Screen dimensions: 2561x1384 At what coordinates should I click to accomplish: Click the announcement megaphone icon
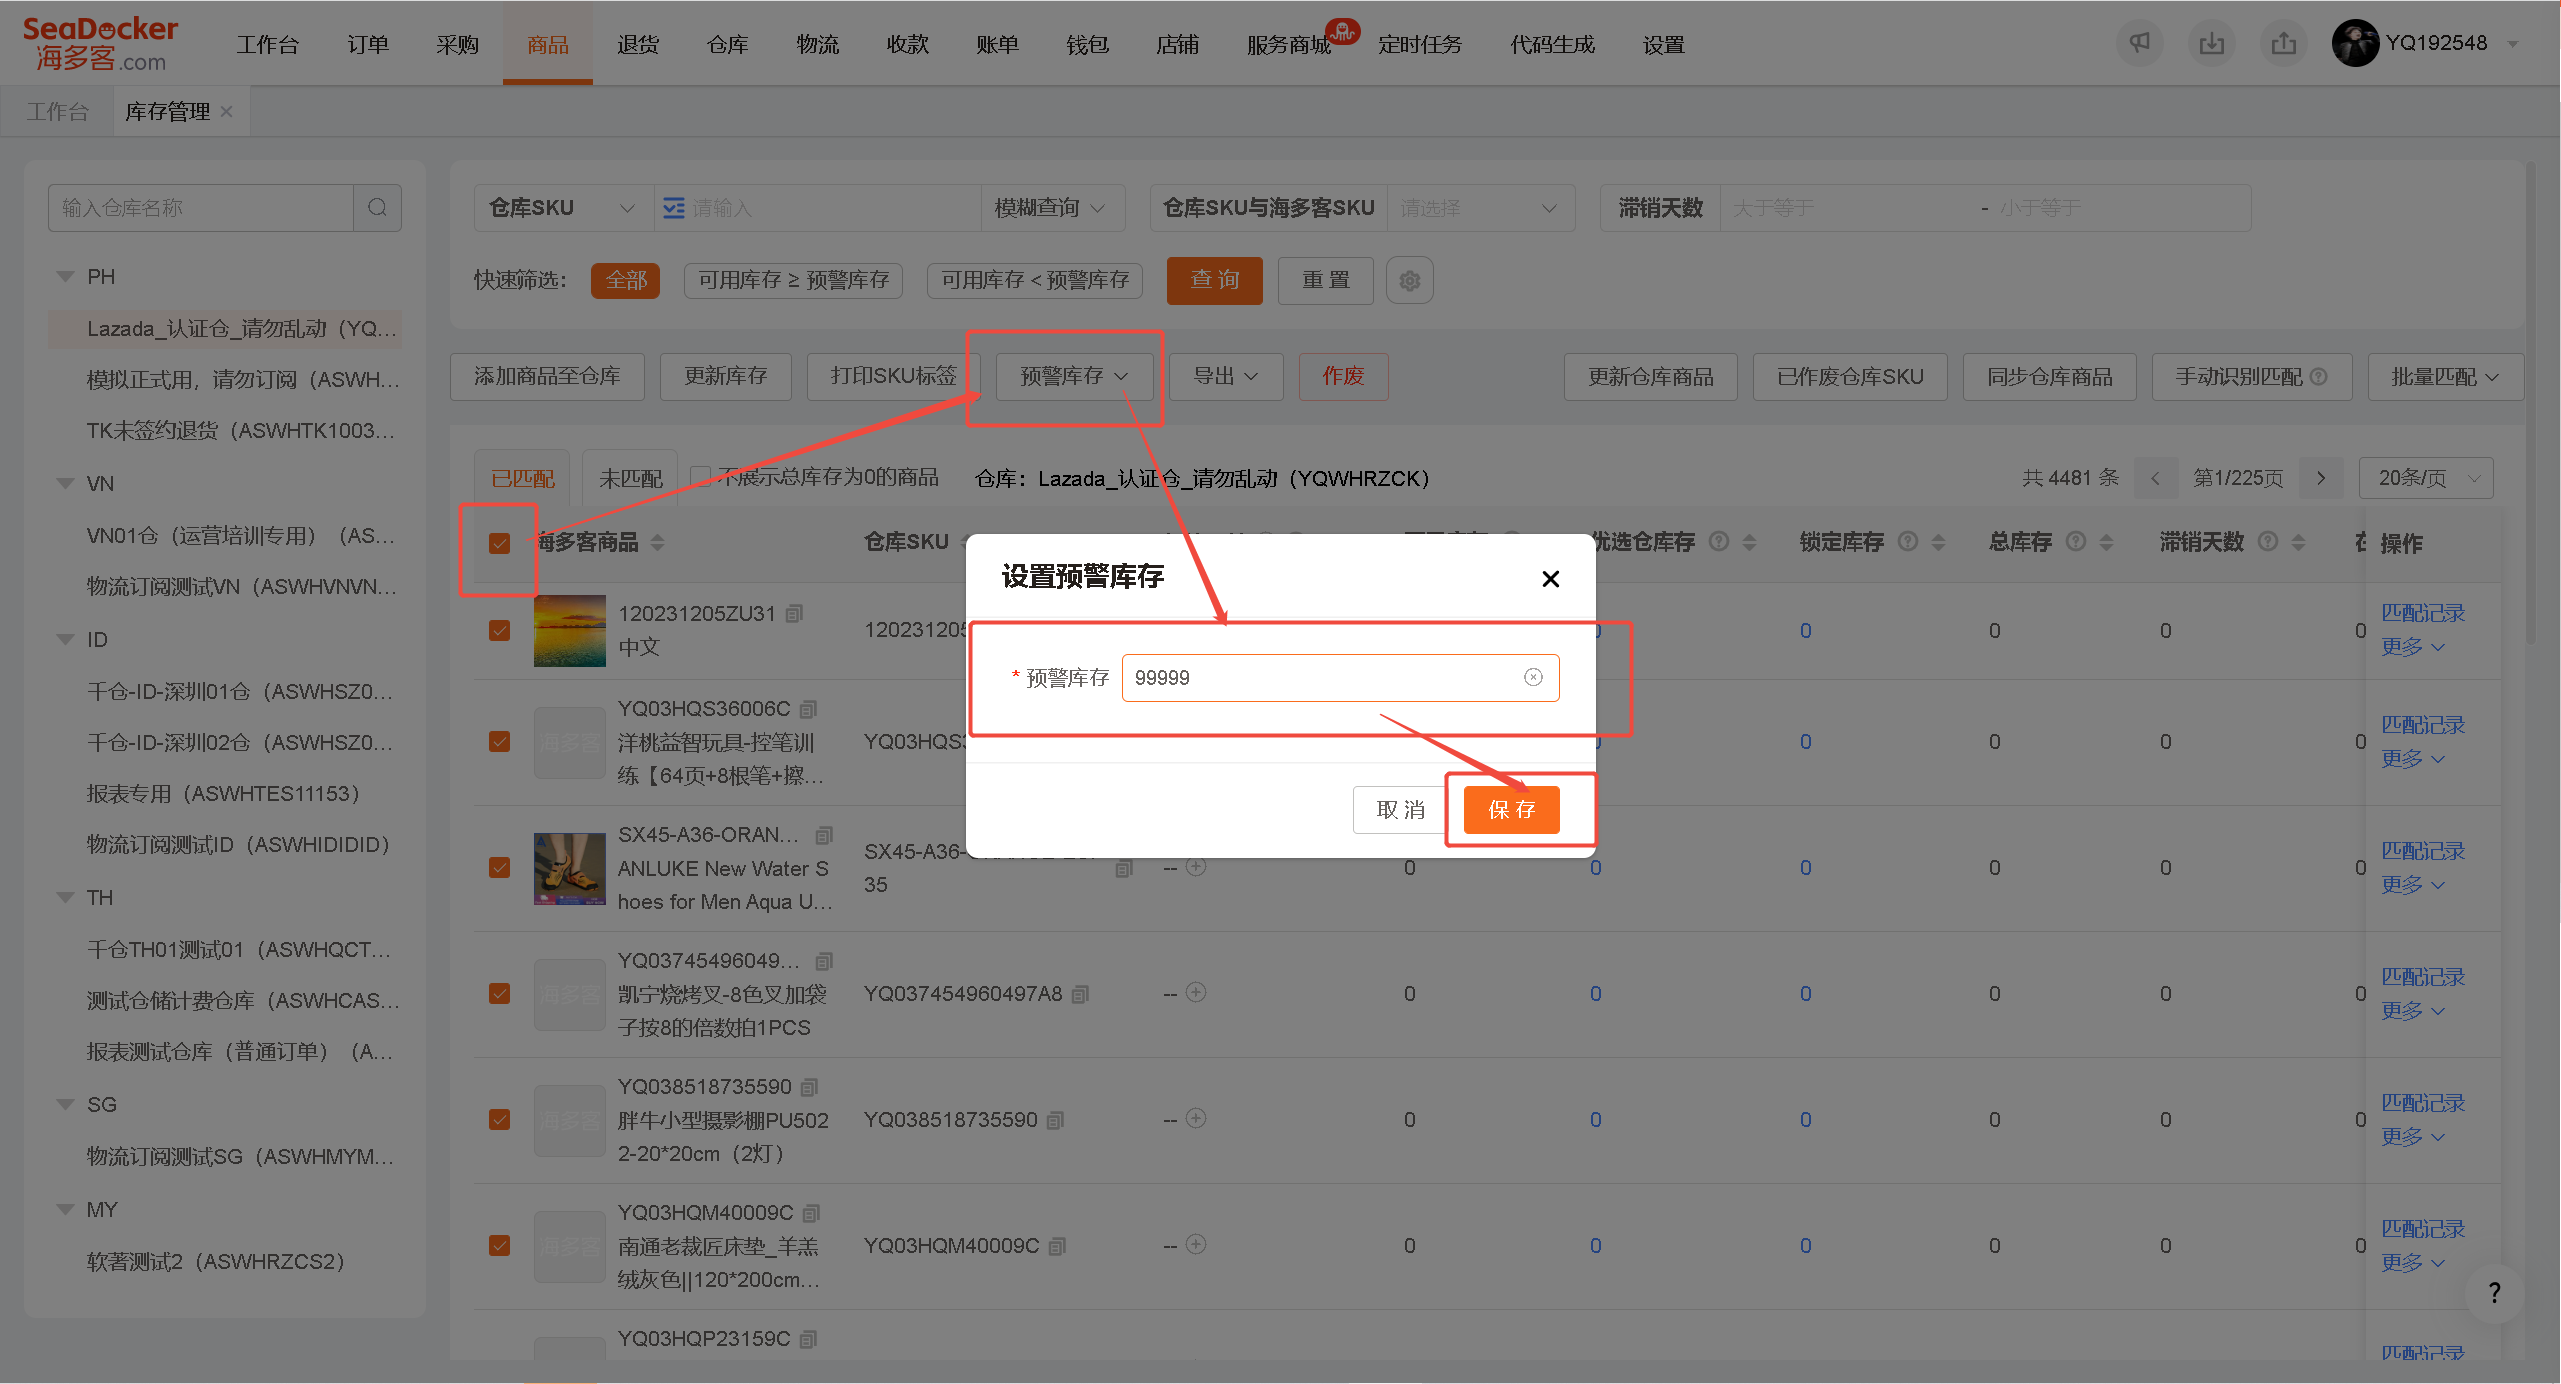(x=2139, y=43)
